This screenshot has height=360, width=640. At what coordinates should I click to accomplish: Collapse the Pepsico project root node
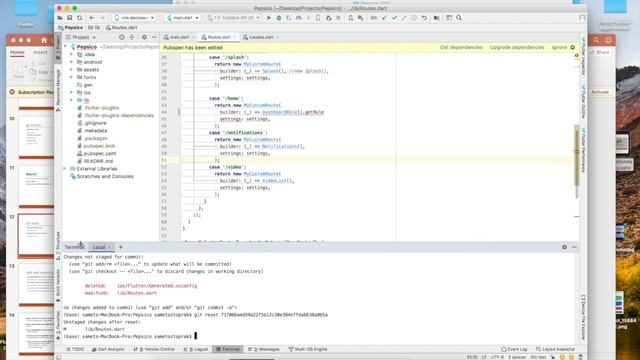click(66, 47)
